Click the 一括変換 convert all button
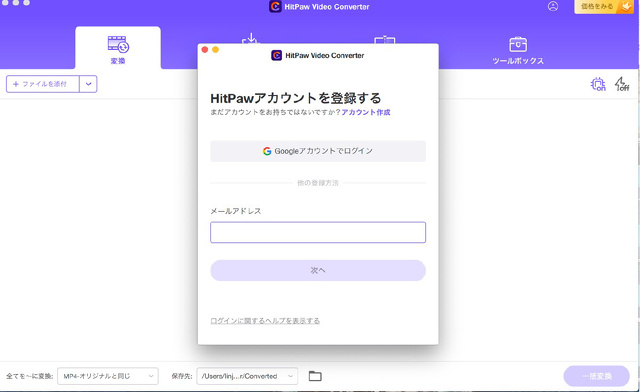 click(x=596, y=376)
